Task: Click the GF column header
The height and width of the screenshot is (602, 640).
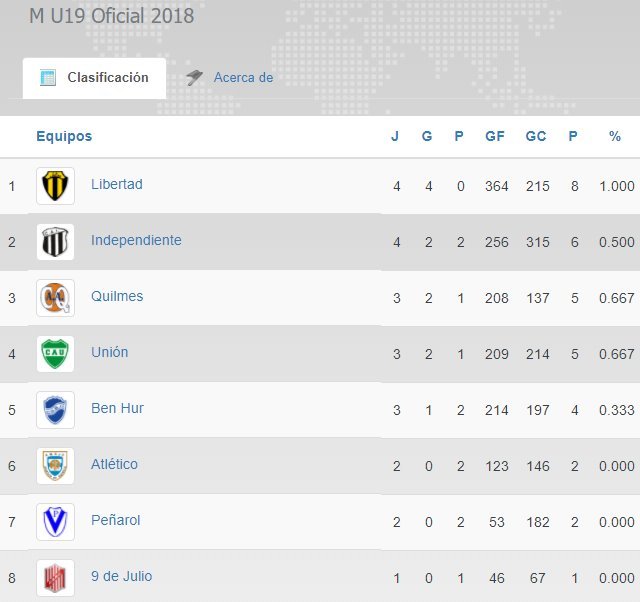Action: [495, 137]
